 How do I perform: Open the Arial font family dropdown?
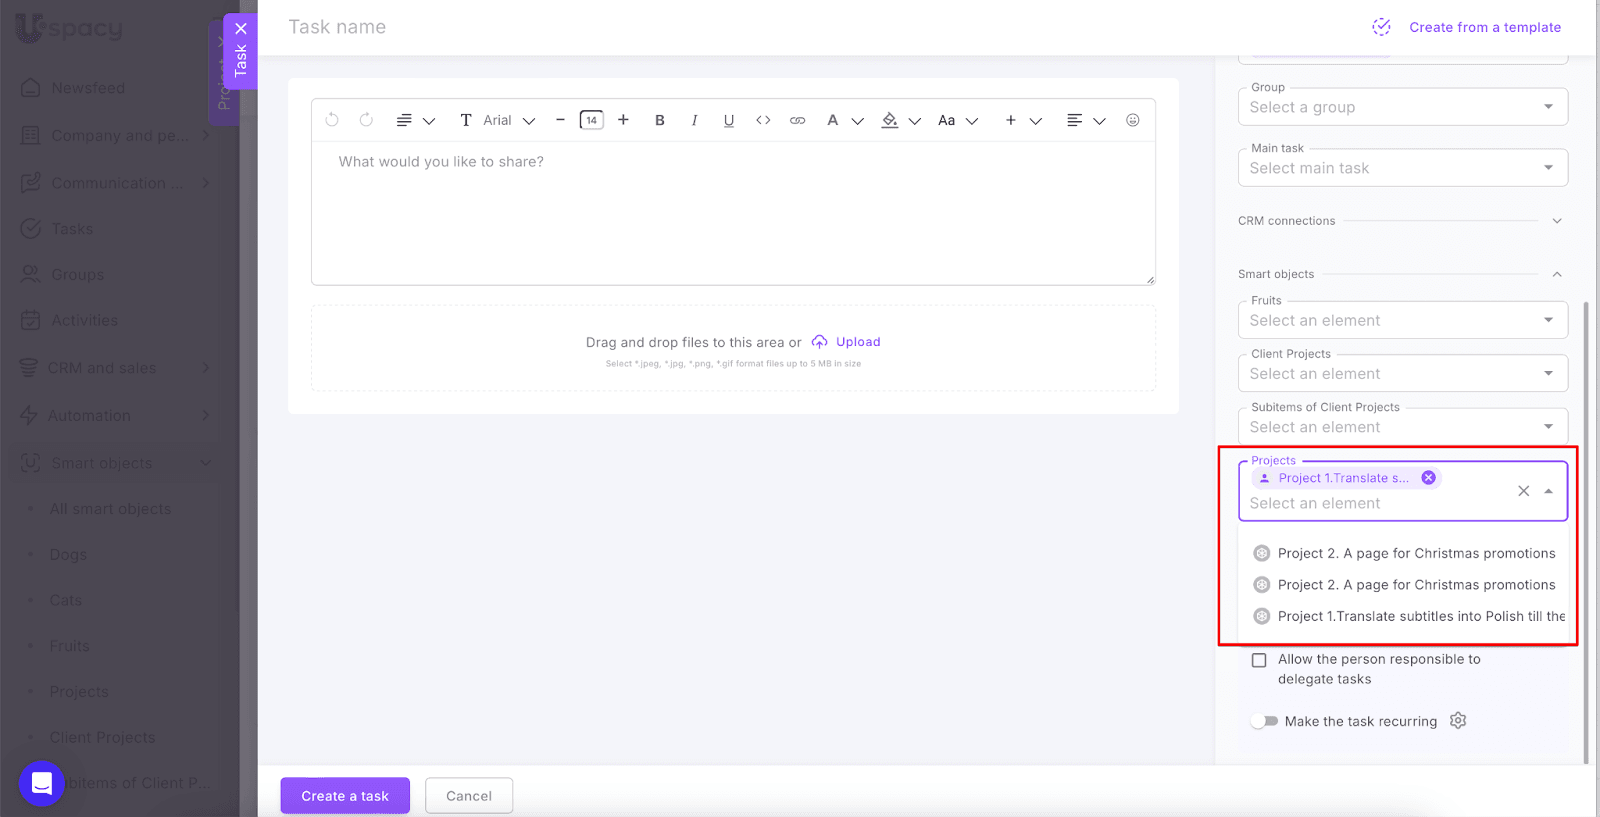(x=498, y=120)
